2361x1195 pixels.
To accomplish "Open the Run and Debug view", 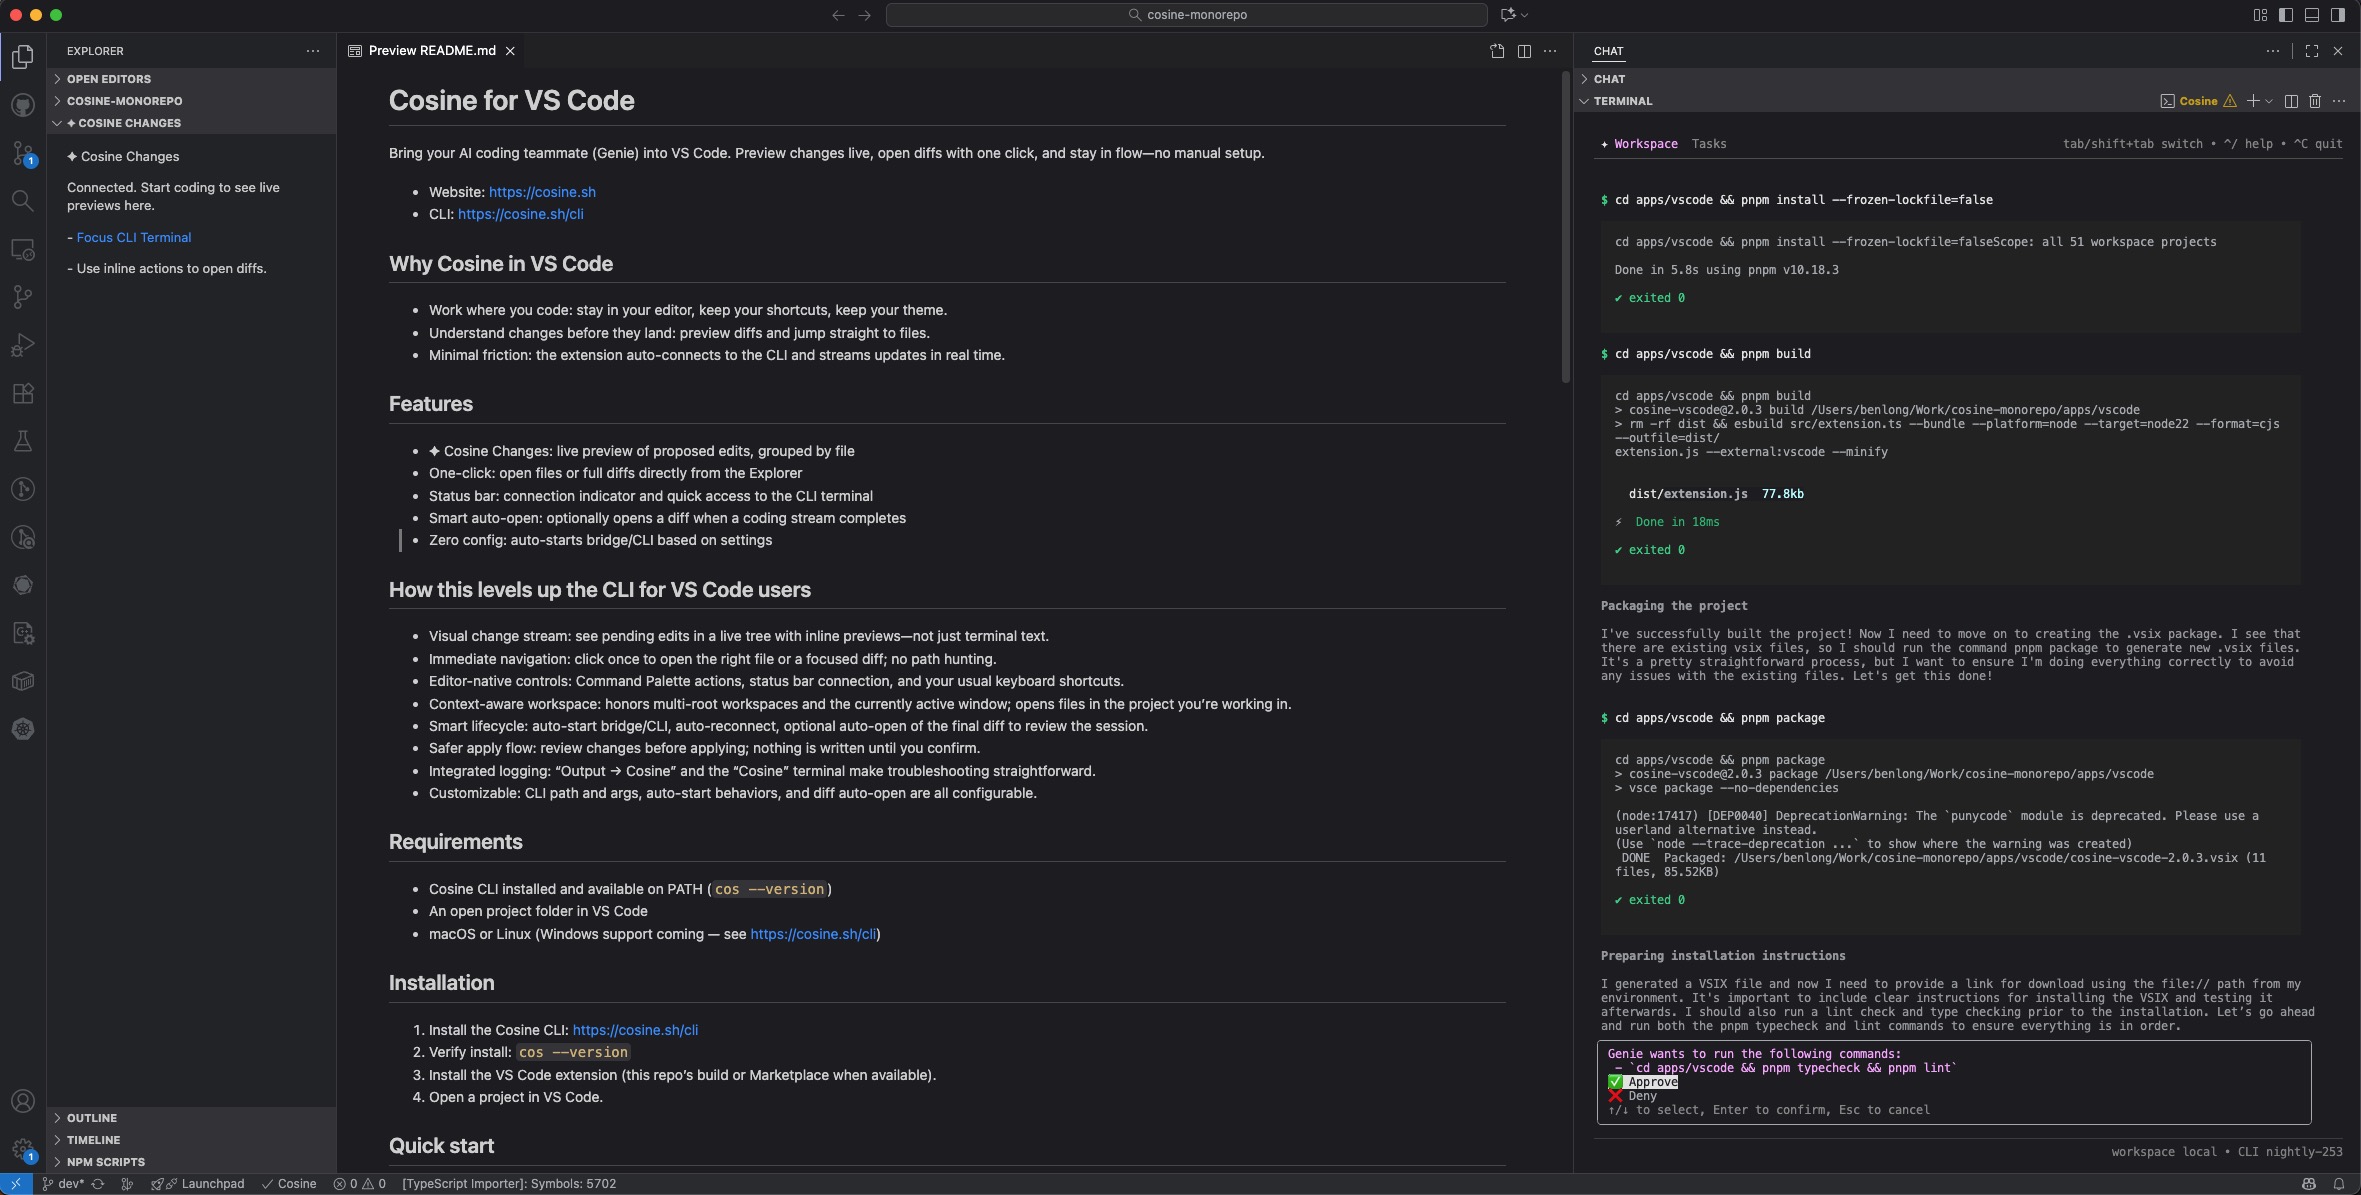I will (23, 345).
